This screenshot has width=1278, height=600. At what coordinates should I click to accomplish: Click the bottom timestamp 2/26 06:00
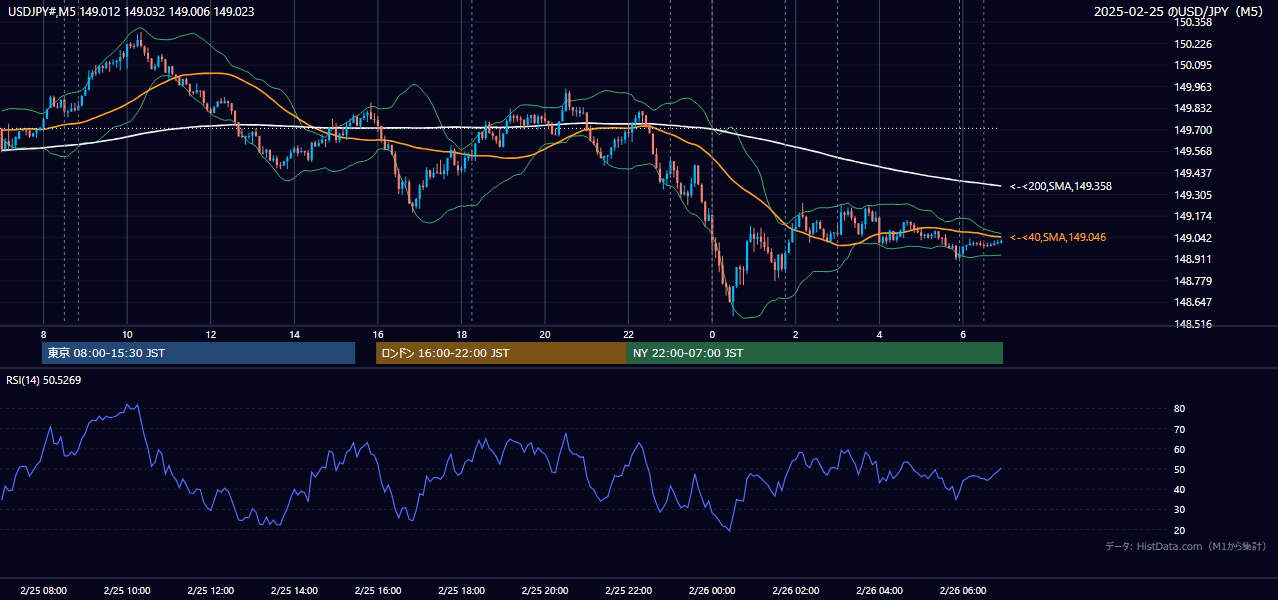pos(962,591)
